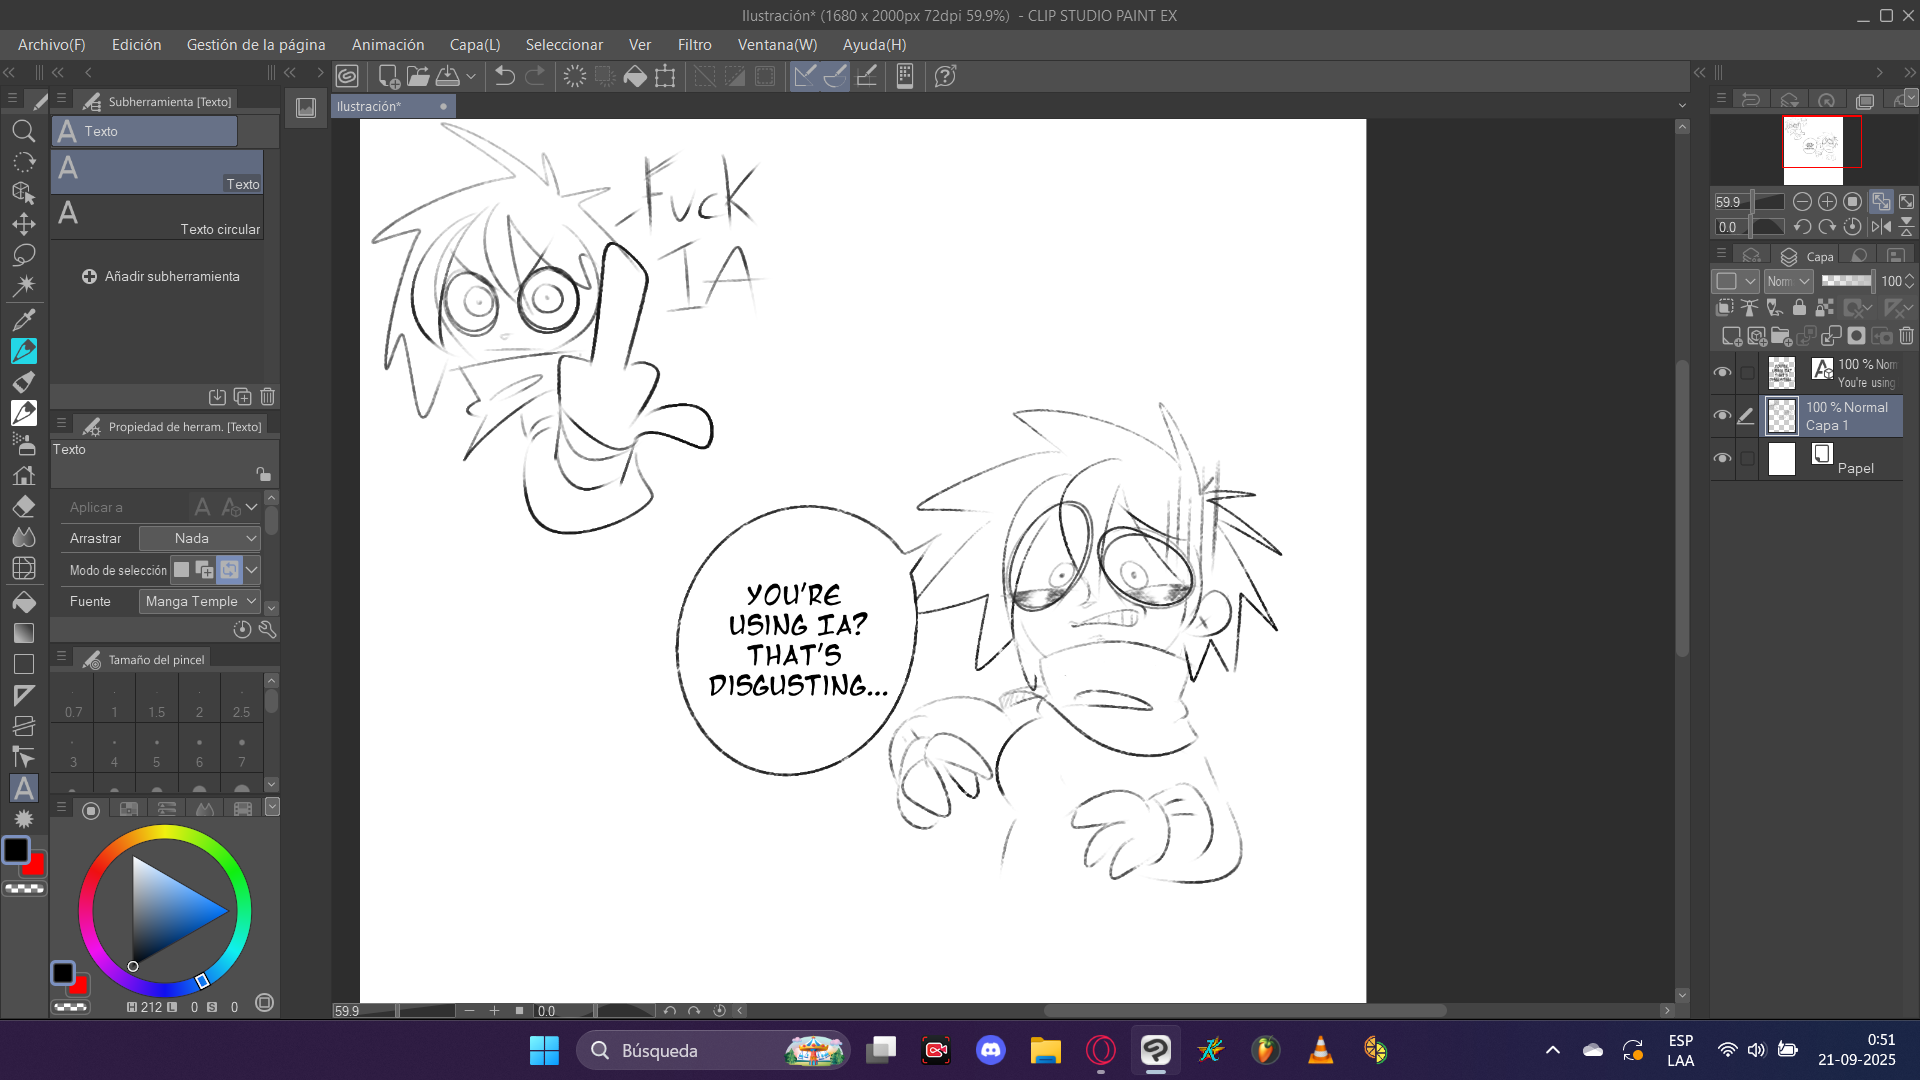Screen dimensions: 1920x1080
Task: Open the palette color dropdown in layer panel
Action: 1735,282
